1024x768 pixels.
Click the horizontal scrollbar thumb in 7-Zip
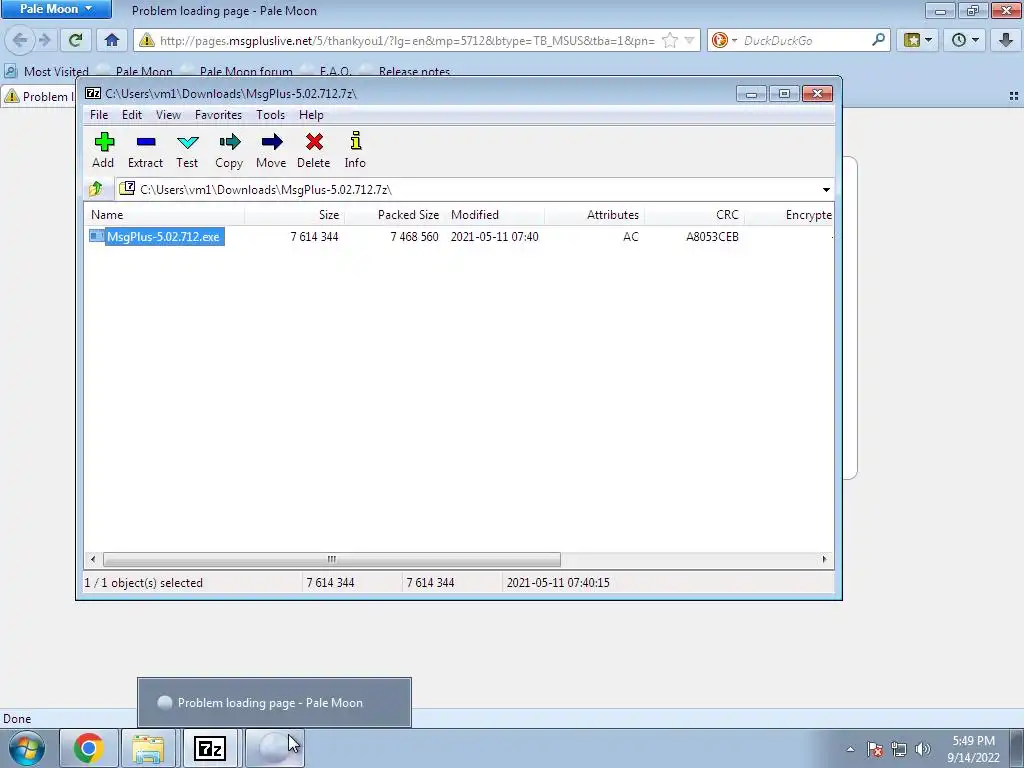pyautogui.click(x=332, y=559)
